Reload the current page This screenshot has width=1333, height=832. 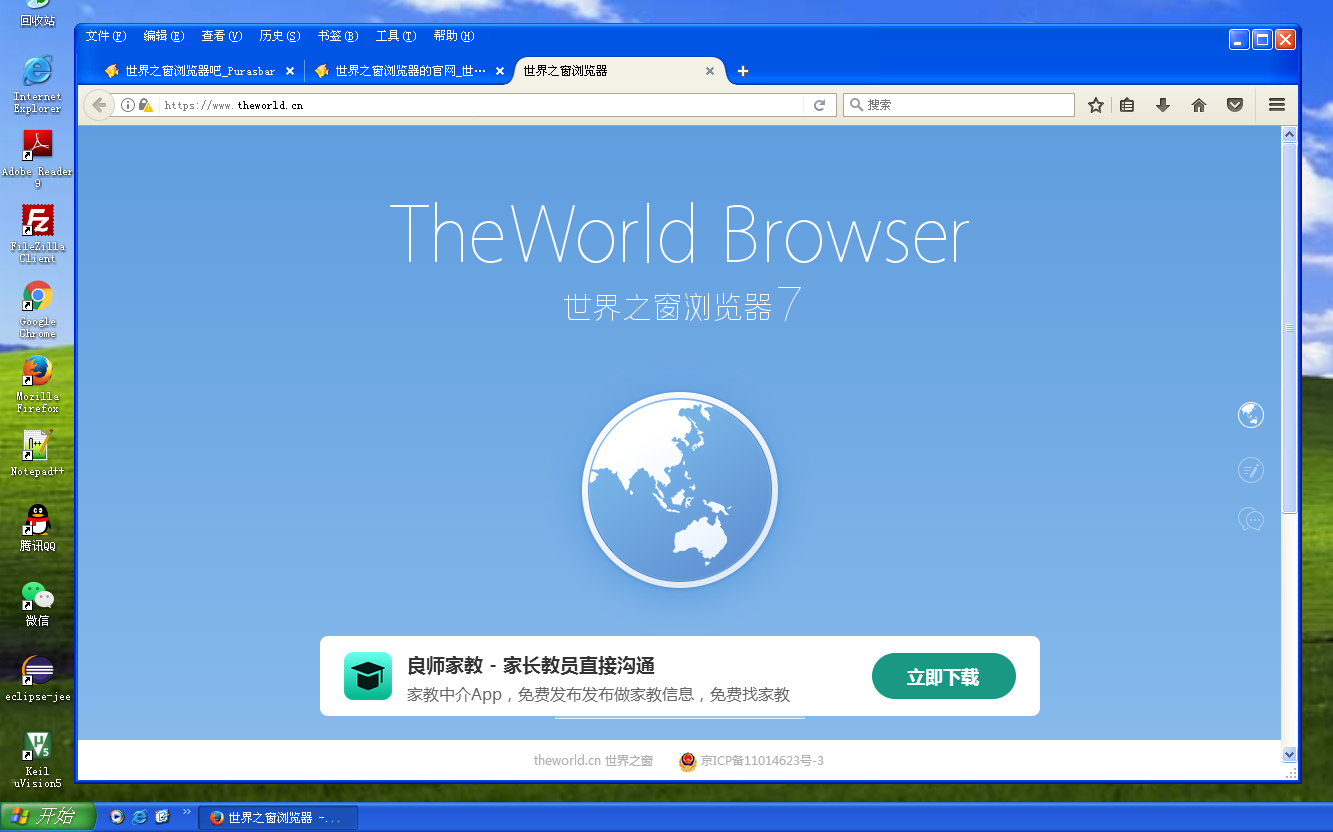click(819, 105)
